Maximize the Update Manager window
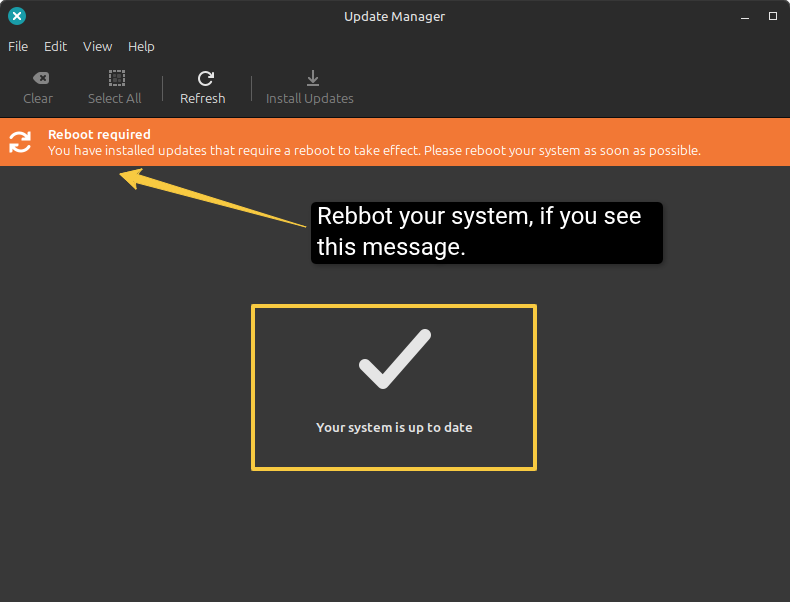The width and height of the screenshot is (790, 602). click(x=773, y=16)
